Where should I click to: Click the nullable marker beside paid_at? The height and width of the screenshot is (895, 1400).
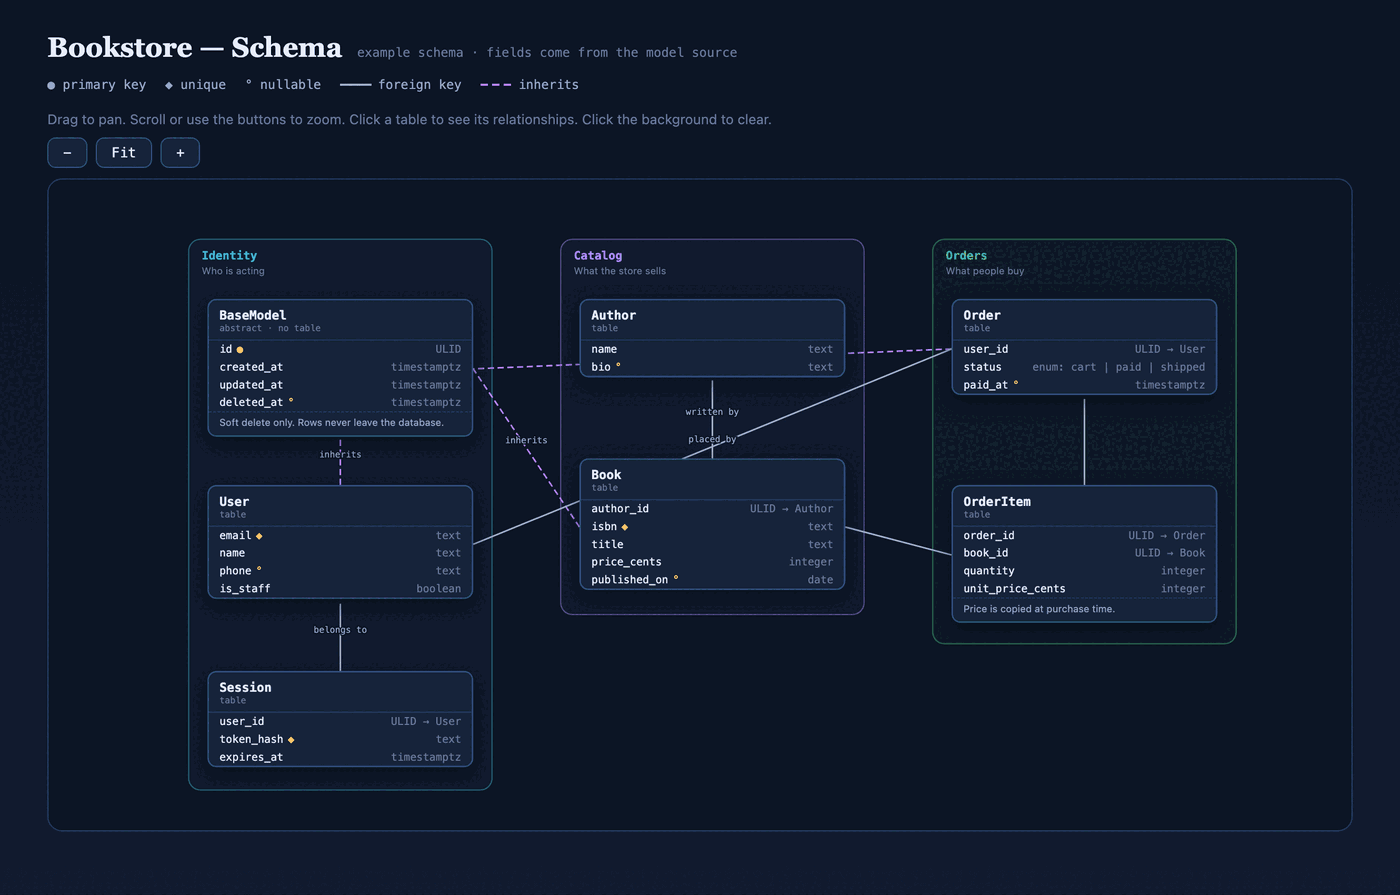click(x=1016, y=383)
